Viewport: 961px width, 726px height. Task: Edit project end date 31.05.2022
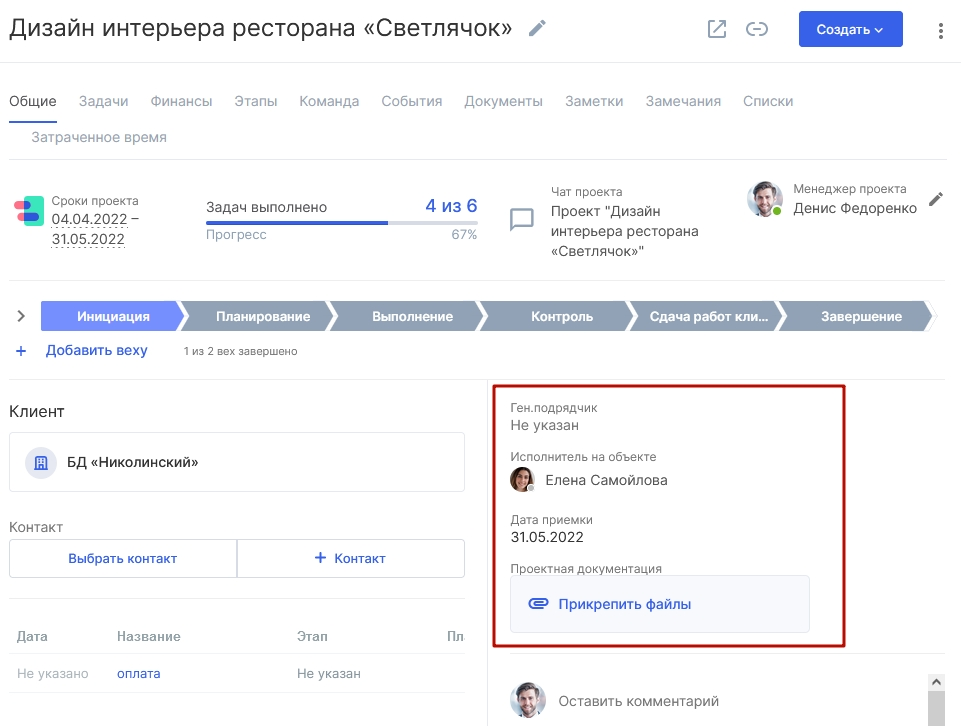click(88, 240)
